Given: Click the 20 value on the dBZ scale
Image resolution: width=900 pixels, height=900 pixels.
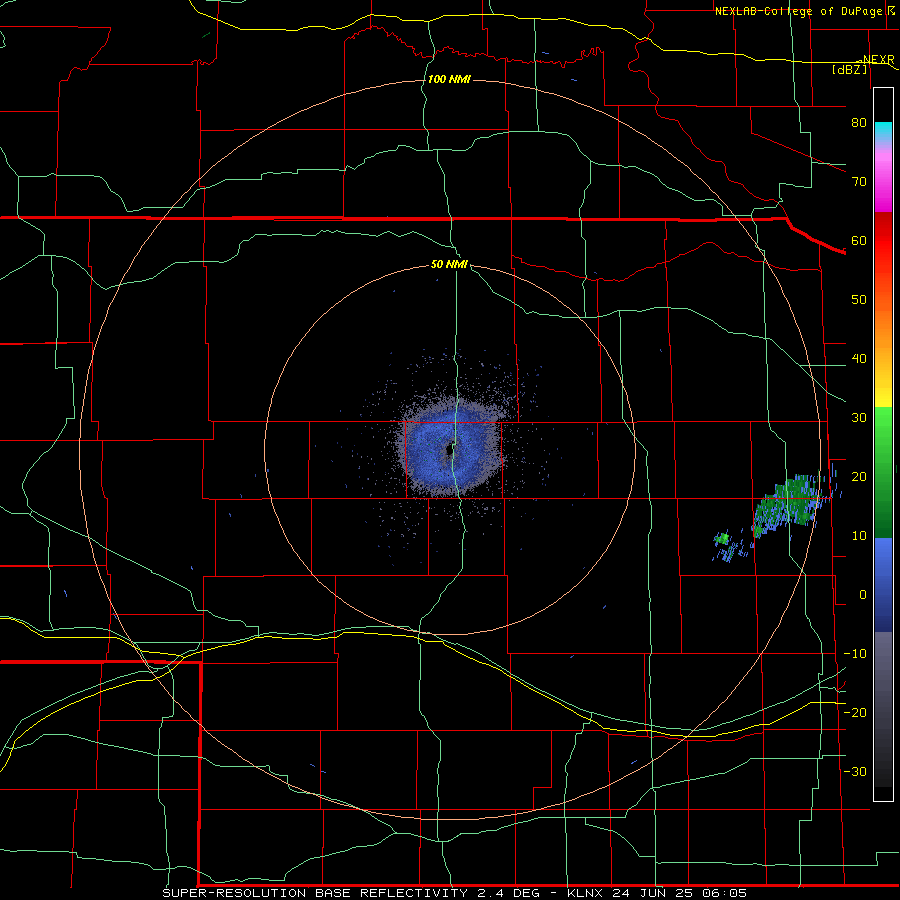Looking at the screenshot, I should coord(859,476).
